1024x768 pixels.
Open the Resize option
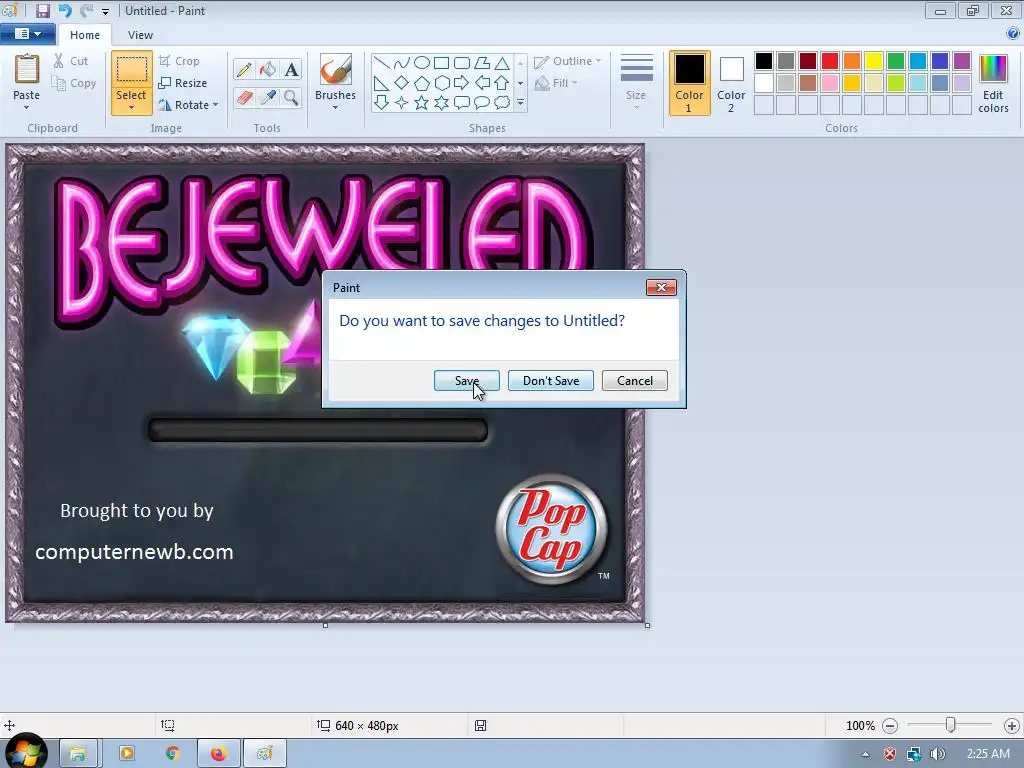(183, 83)
